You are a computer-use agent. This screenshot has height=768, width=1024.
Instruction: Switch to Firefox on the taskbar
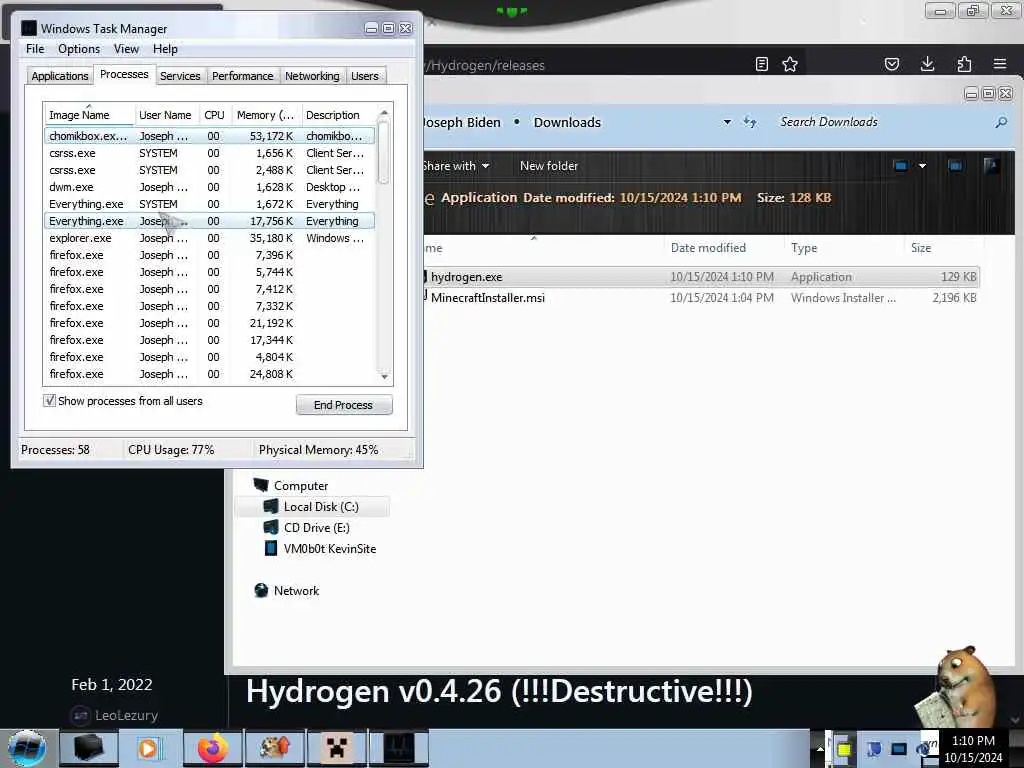click(x=212, y=748)
